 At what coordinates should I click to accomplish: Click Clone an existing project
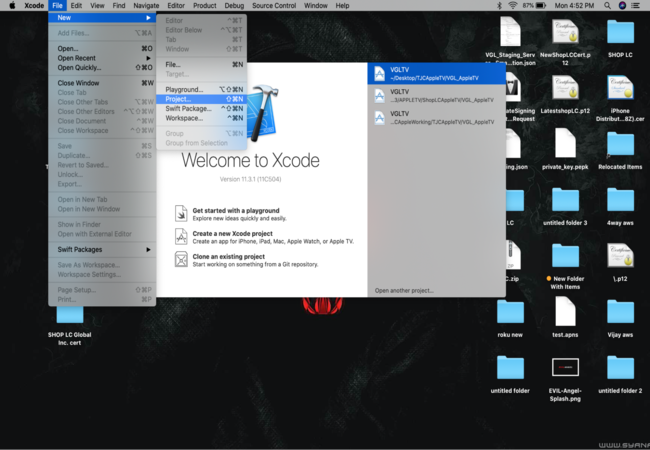228,256
